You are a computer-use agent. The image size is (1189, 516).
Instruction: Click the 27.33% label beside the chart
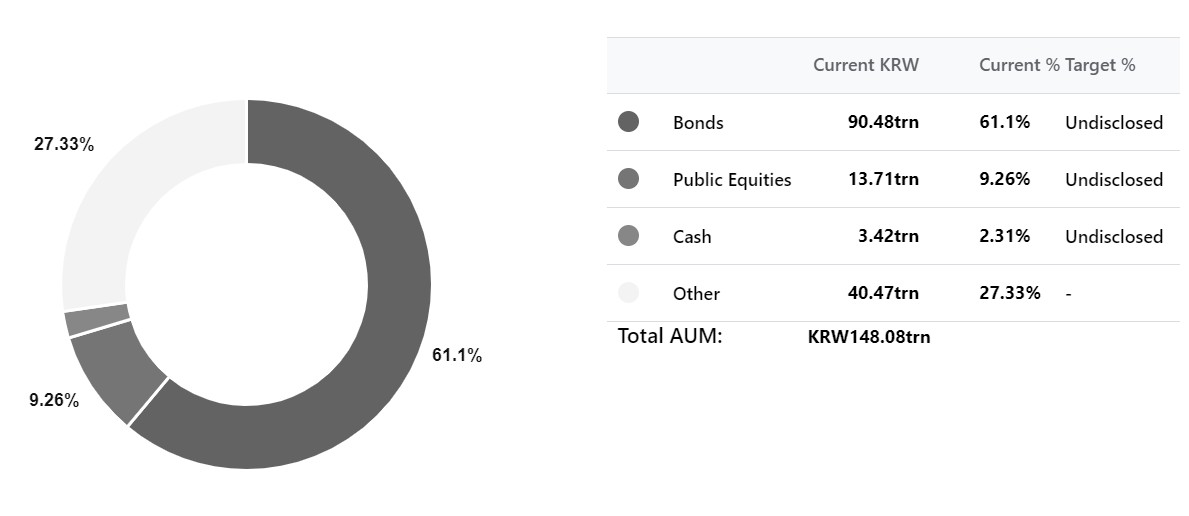(64, 144)
